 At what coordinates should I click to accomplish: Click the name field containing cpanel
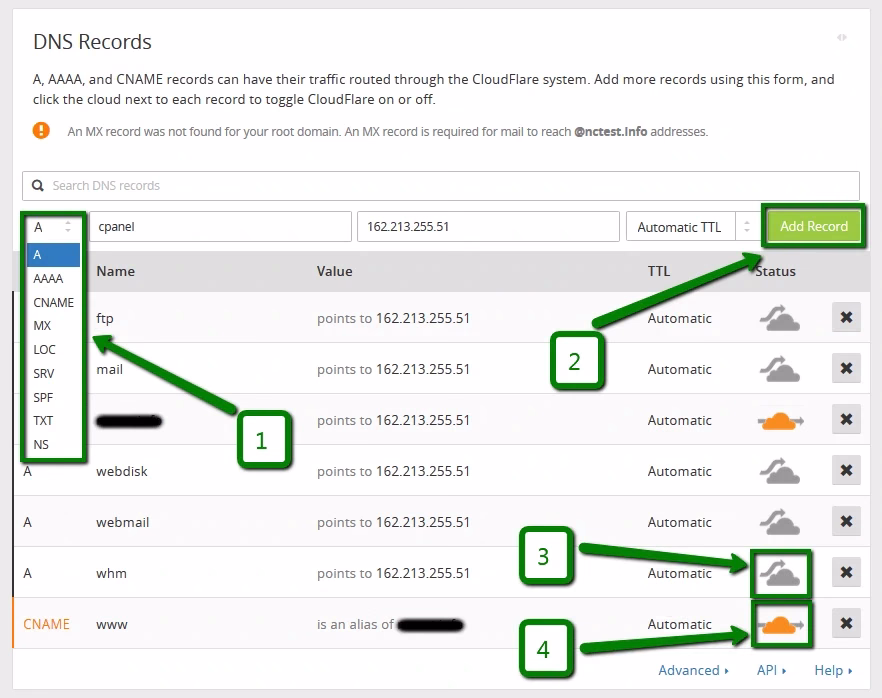[x=220, y=227]
